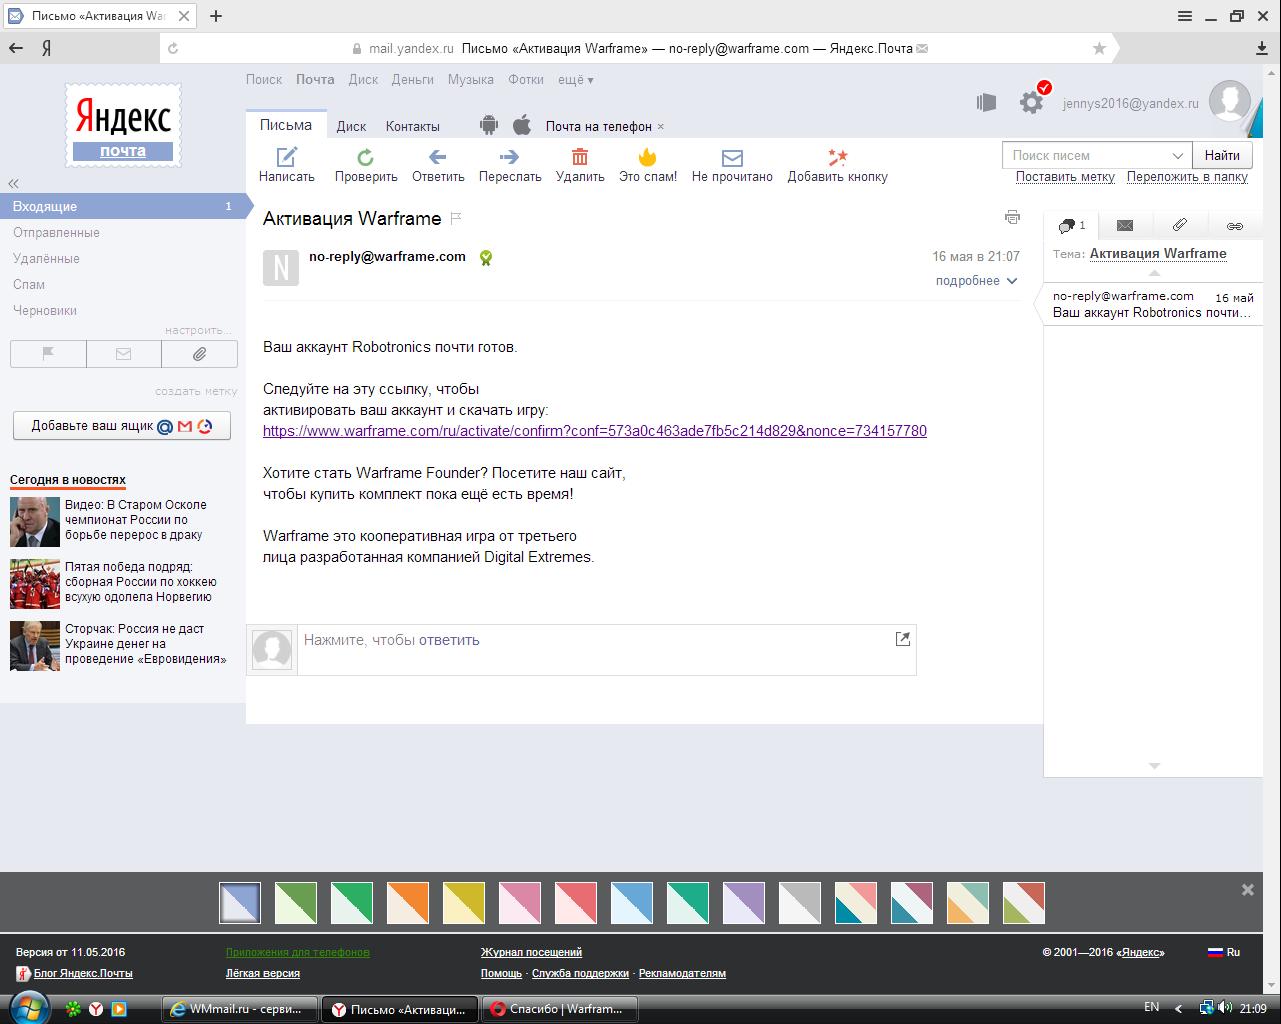Expand подробнее message details
Image resolution: width=1281 pixels, height=1024 pixels.
click(976, 281)
